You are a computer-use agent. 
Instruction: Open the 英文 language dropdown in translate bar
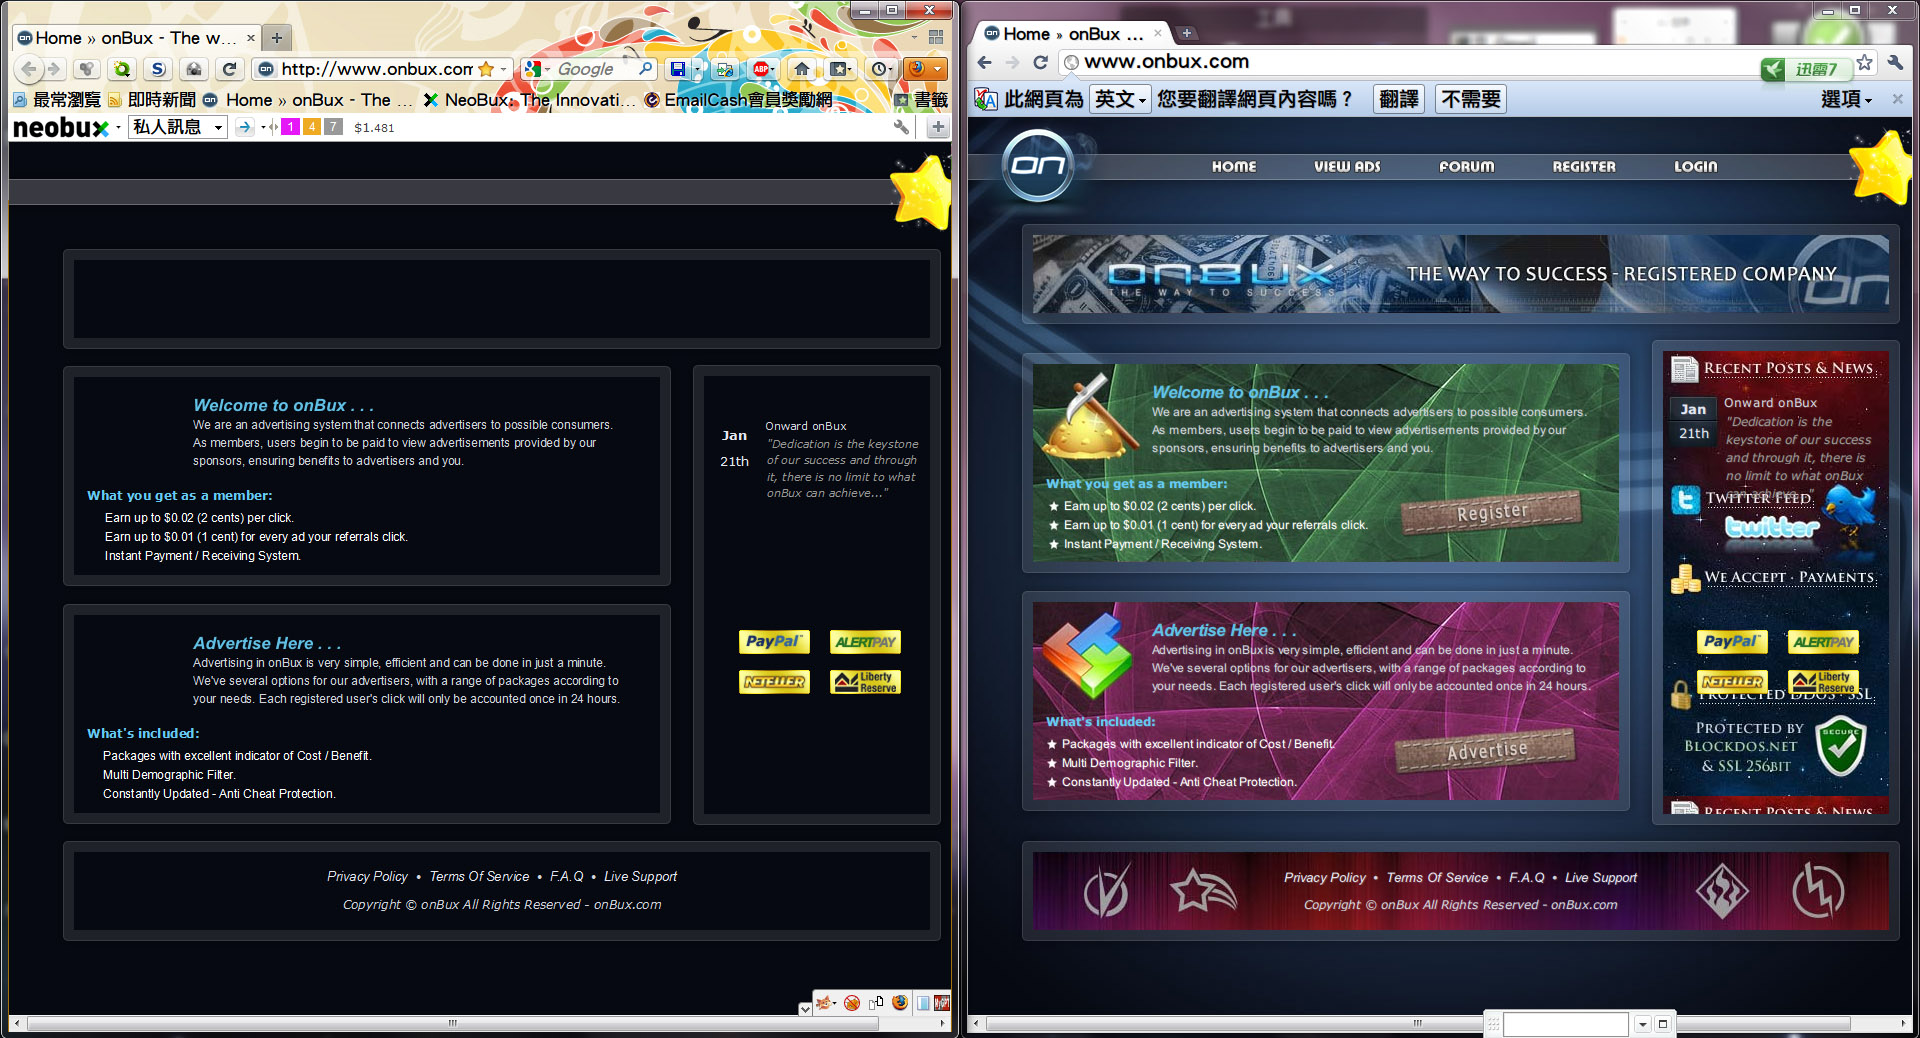1119,99
